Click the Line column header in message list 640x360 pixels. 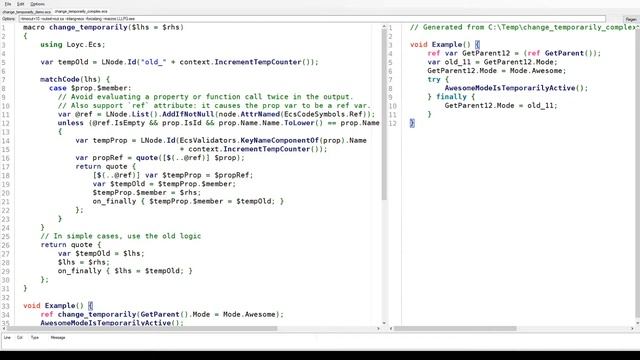point(7,338)
